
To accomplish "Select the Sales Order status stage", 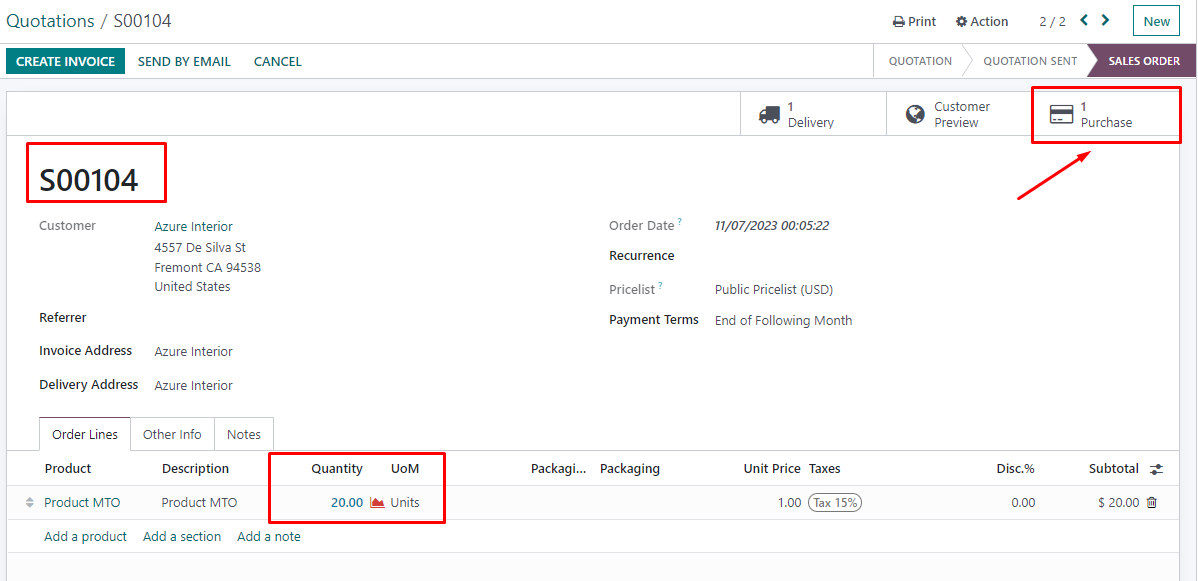I will (1144, 61).
